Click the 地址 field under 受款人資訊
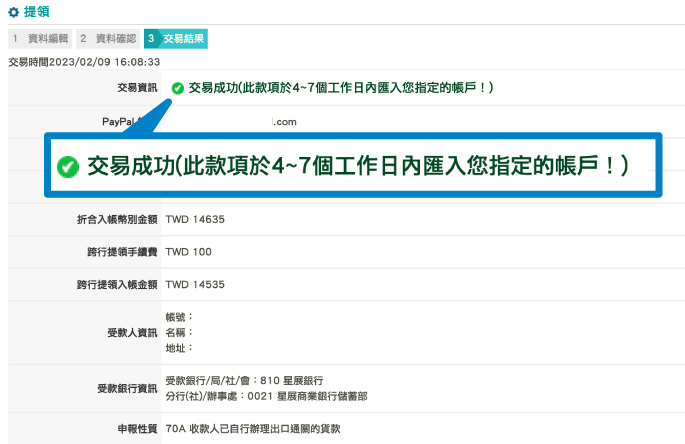This screenshot has height=444, width=685. pos(179,348)
